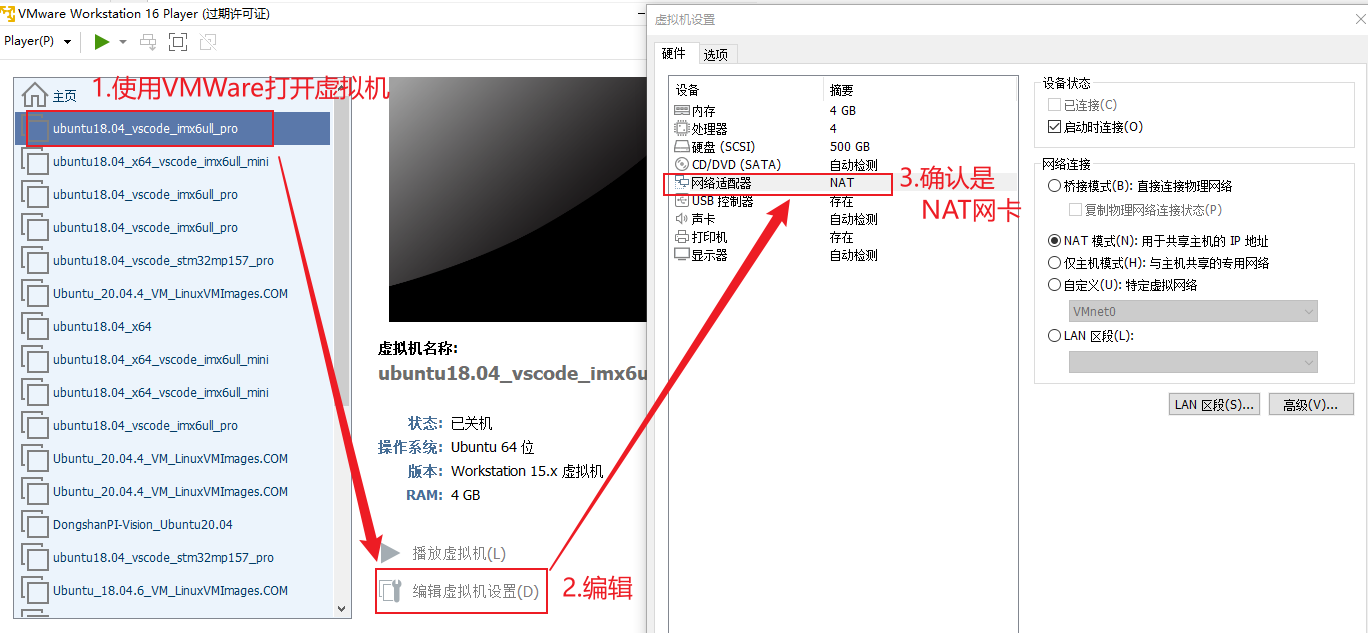
Task: Click the wrench icon for 编辑虚拟机设置
Action: click(391, 591)
